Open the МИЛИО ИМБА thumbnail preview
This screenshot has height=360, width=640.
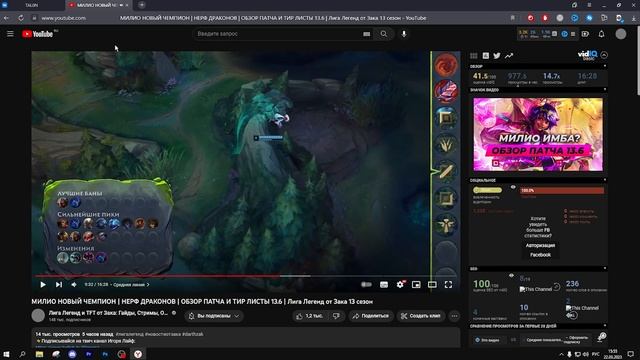point(538,134)
